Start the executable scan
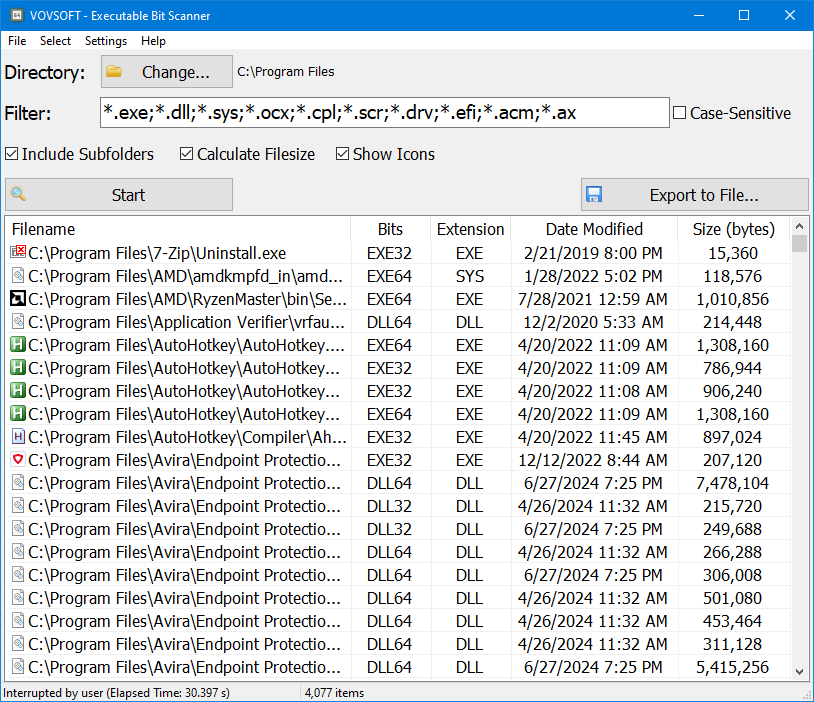This screenshot has width=814, height=702. (x=119, y=195)
